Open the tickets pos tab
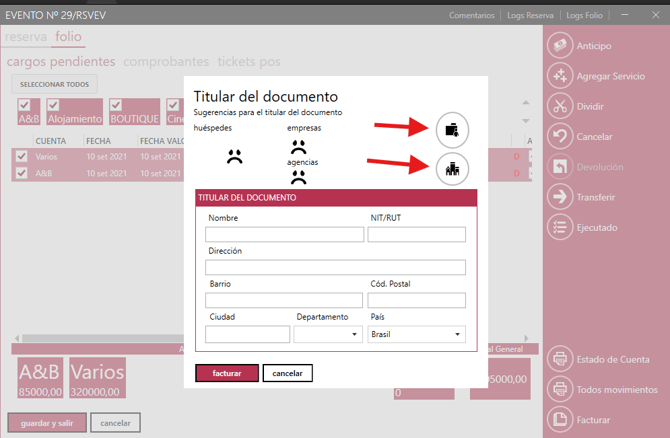The height and width of the screenshot is (438, 670). [248, 62]
